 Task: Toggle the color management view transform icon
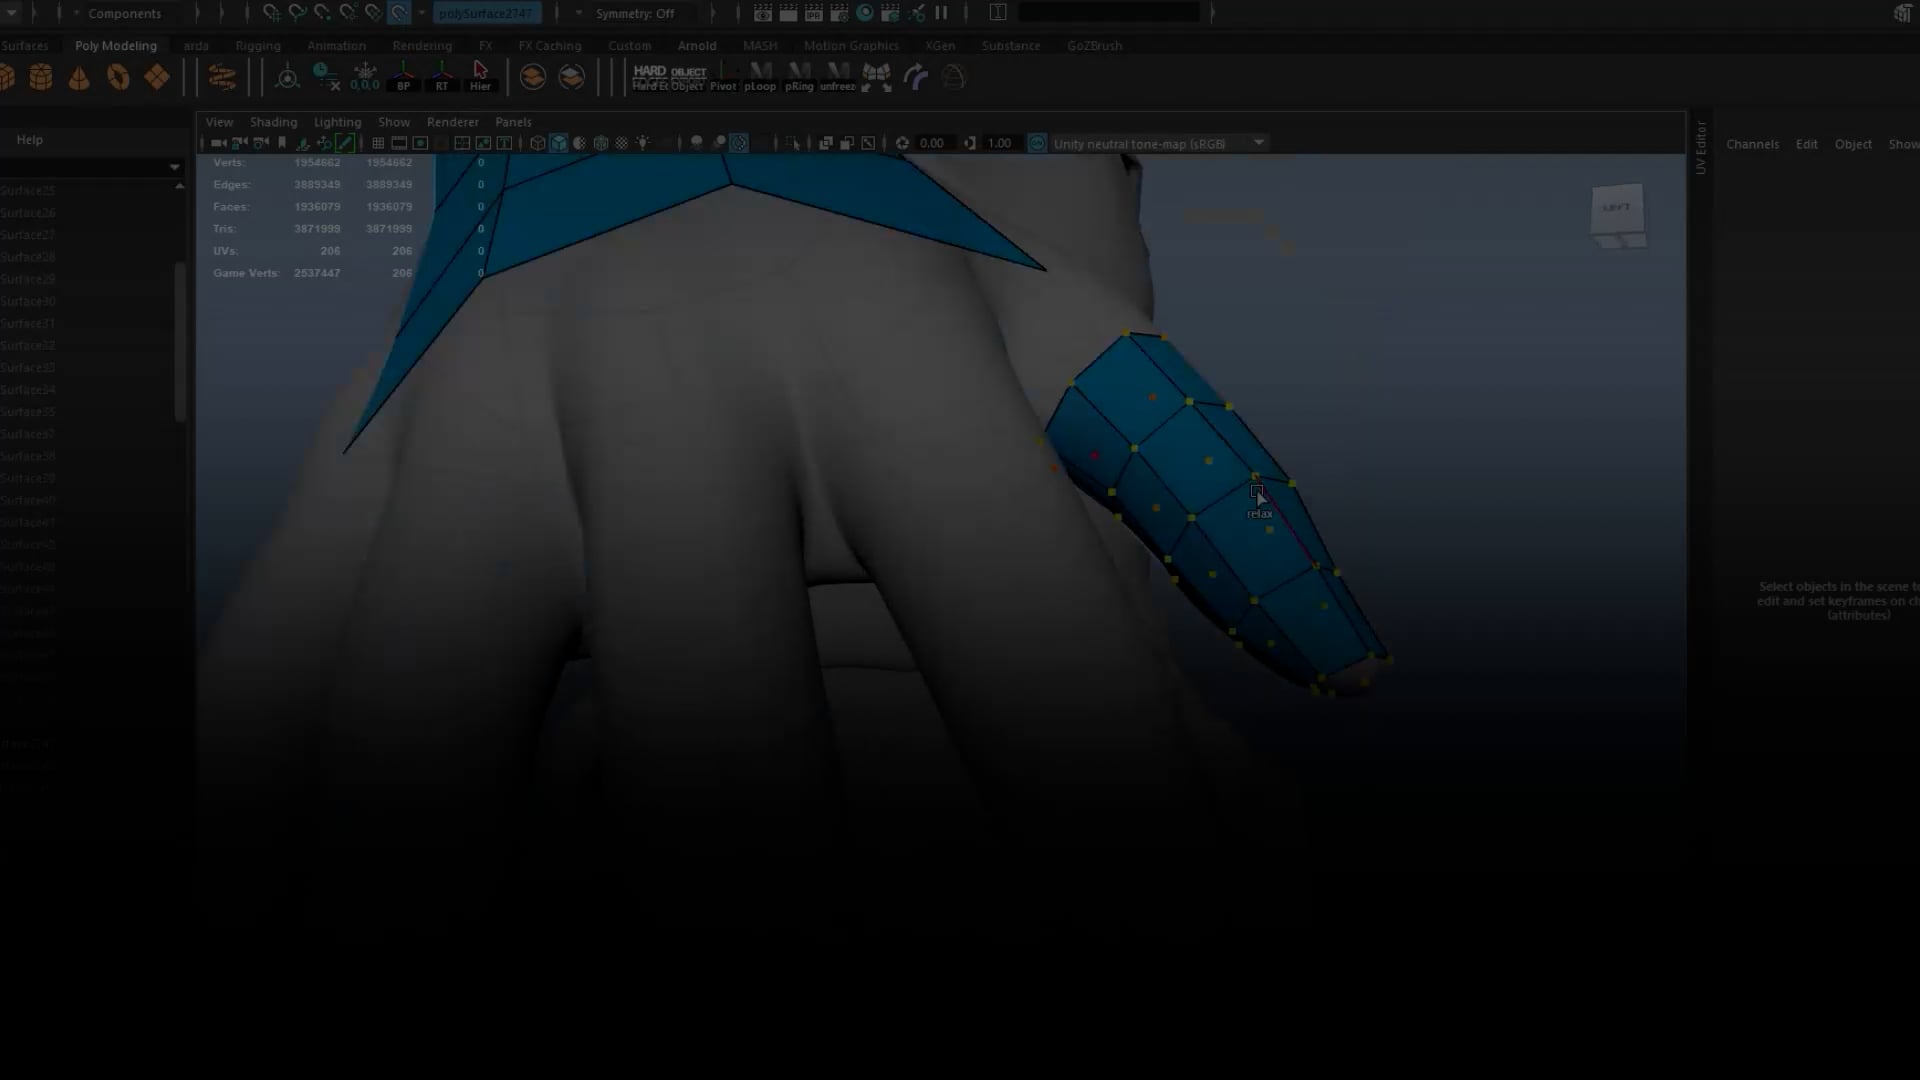tap(1037, 143)
